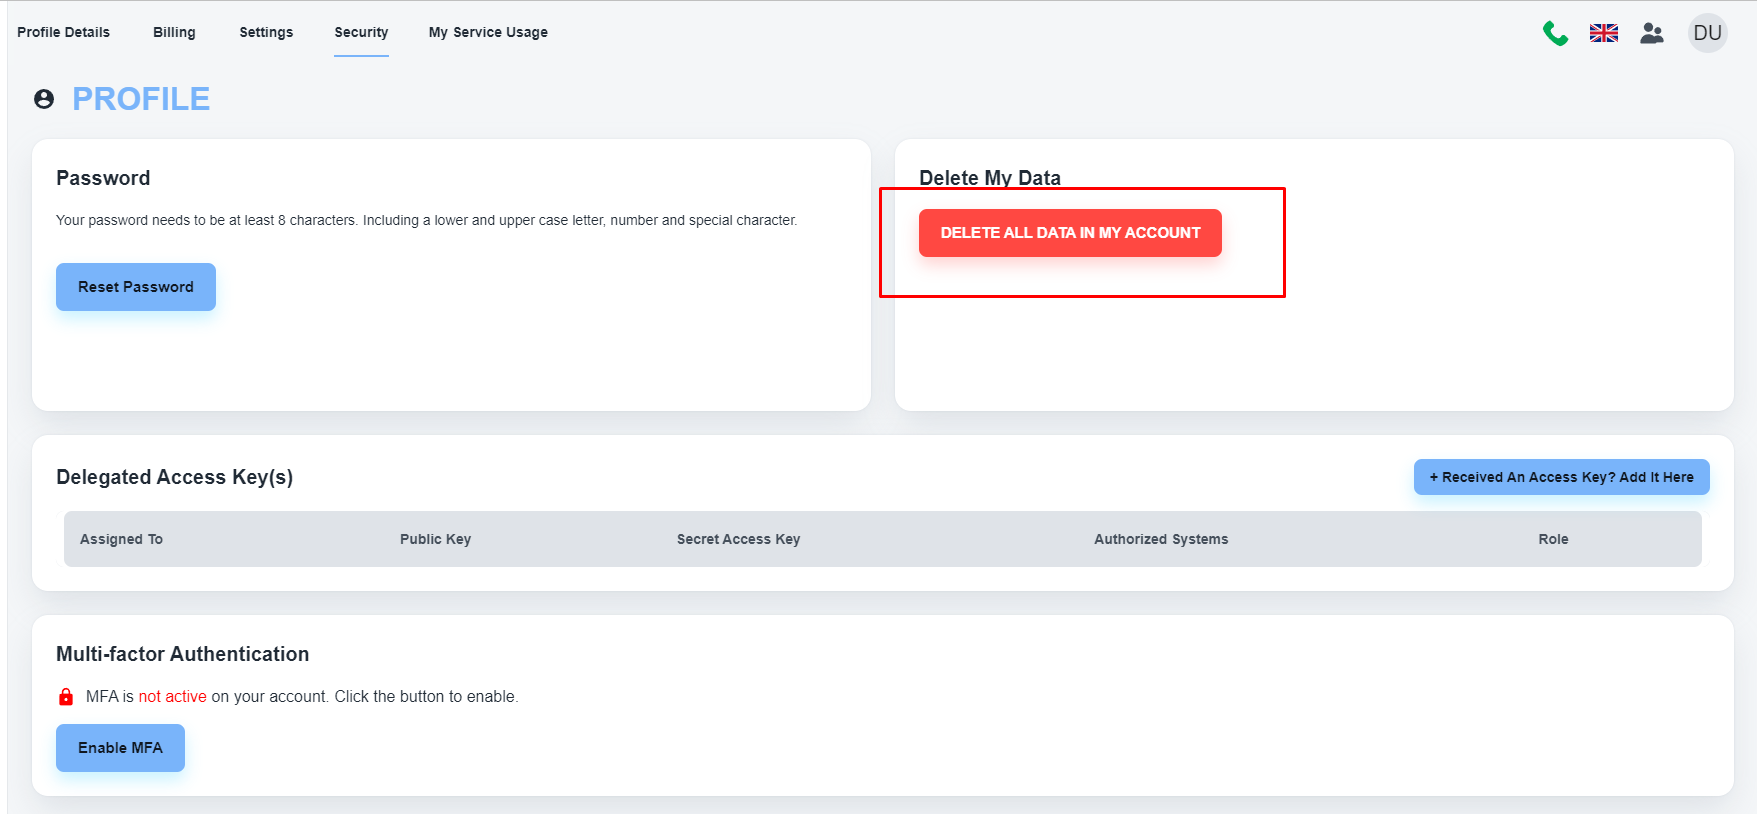Go to the Settings tab
The image size is (1757, 814).
(x=266, y=32)
